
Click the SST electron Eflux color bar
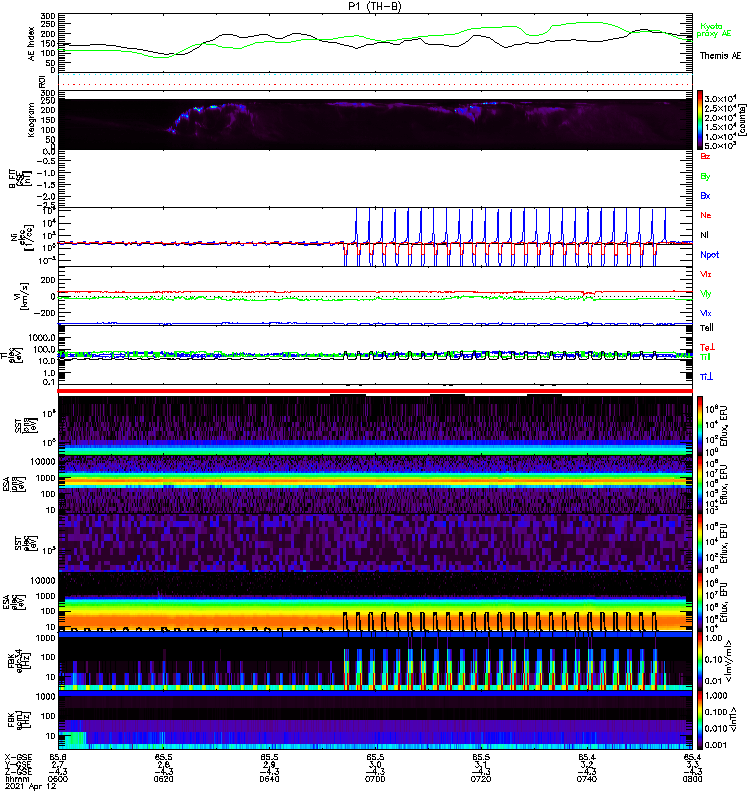pos(700,543)
